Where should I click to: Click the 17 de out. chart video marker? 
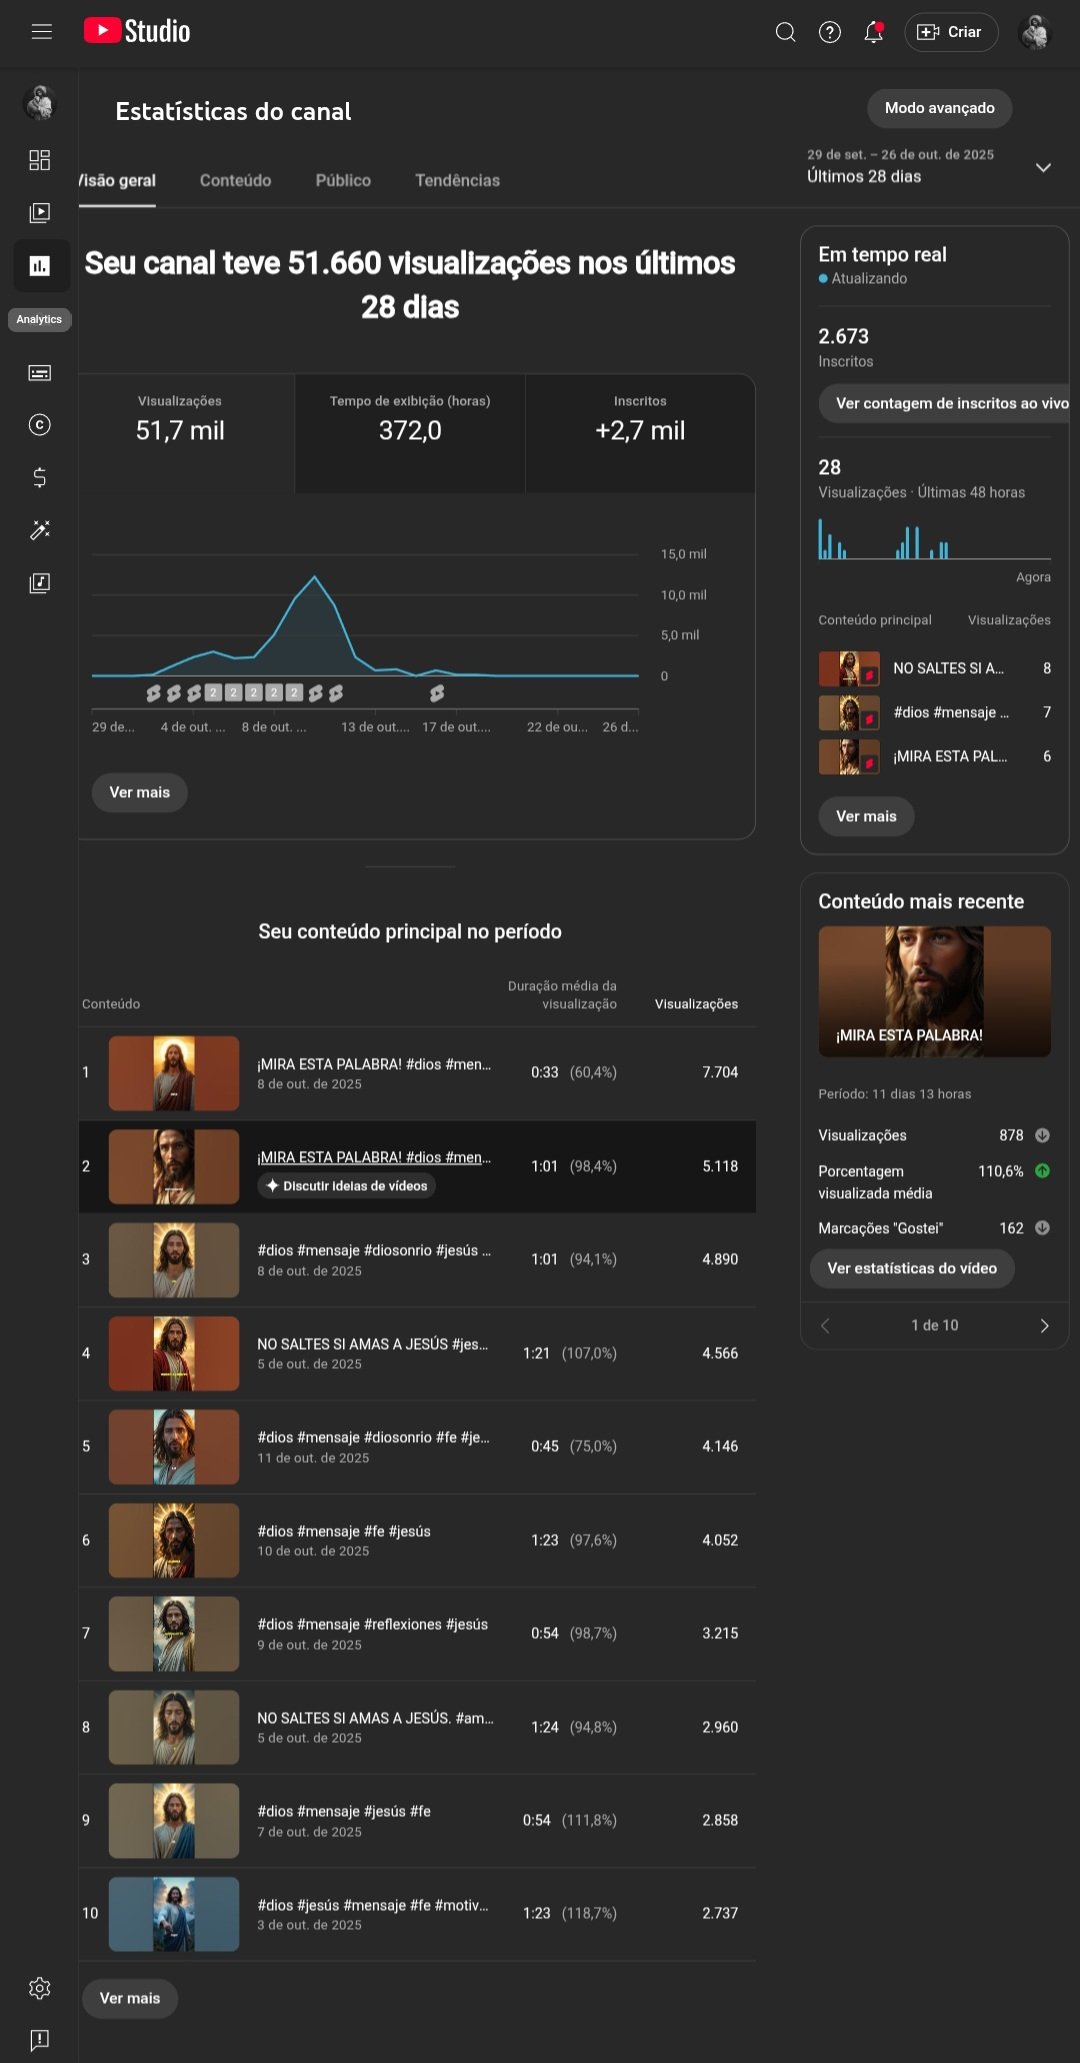437,693
